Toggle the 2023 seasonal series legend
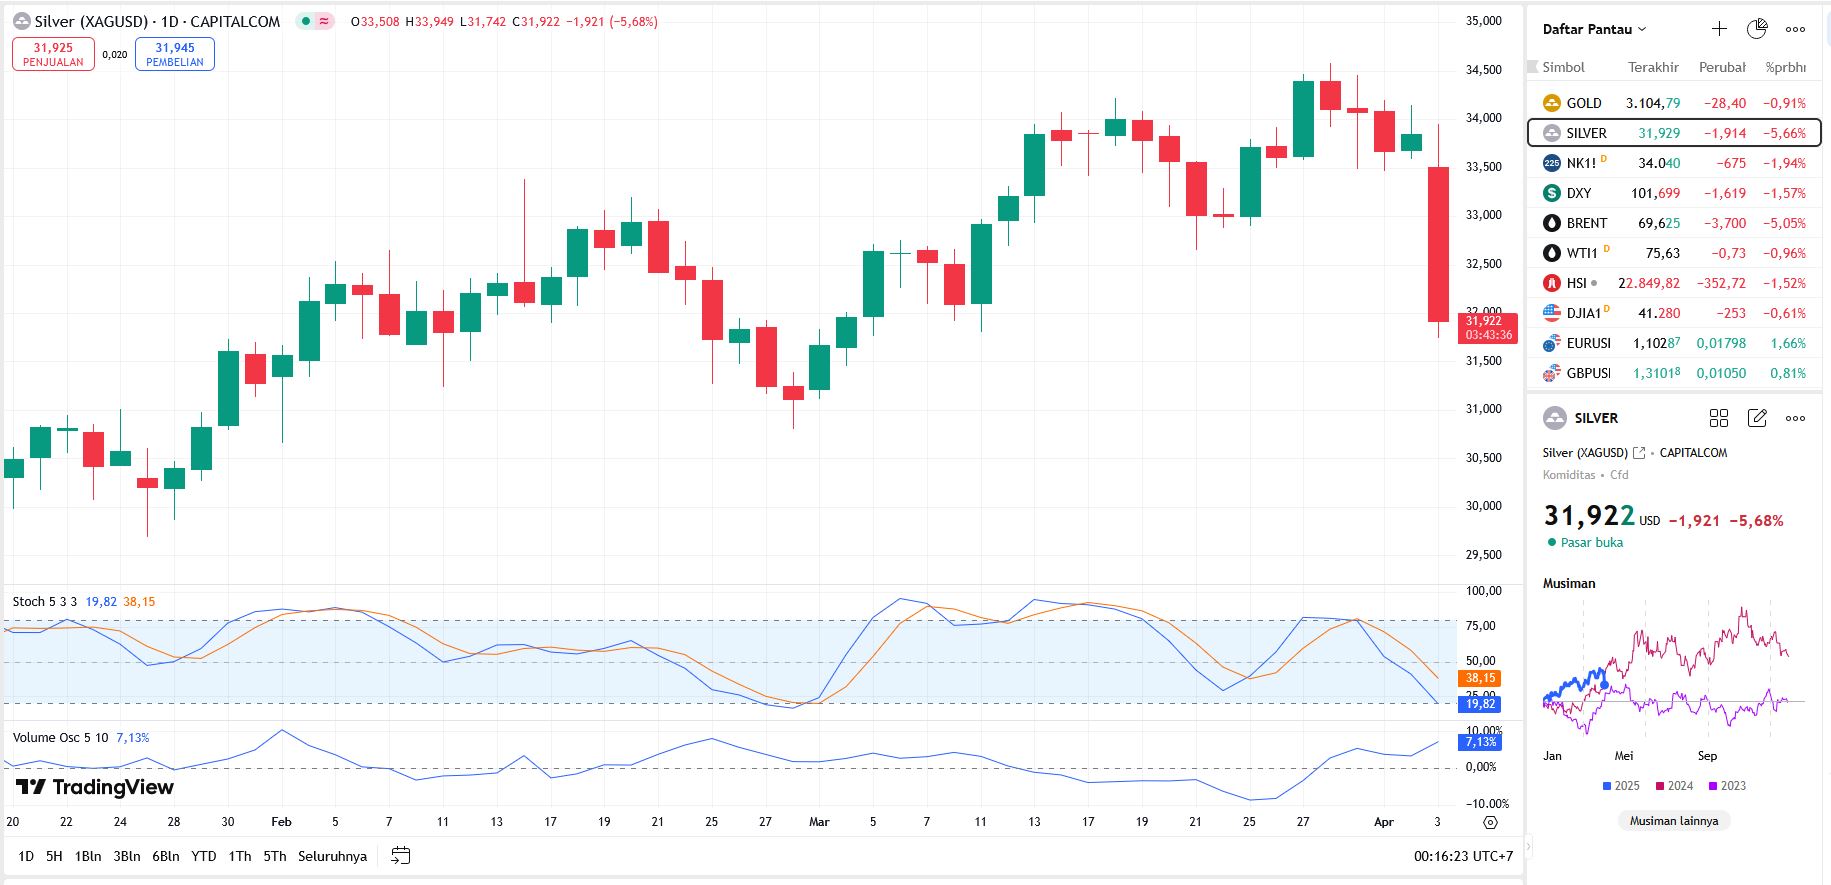 tap(1727, 786)
